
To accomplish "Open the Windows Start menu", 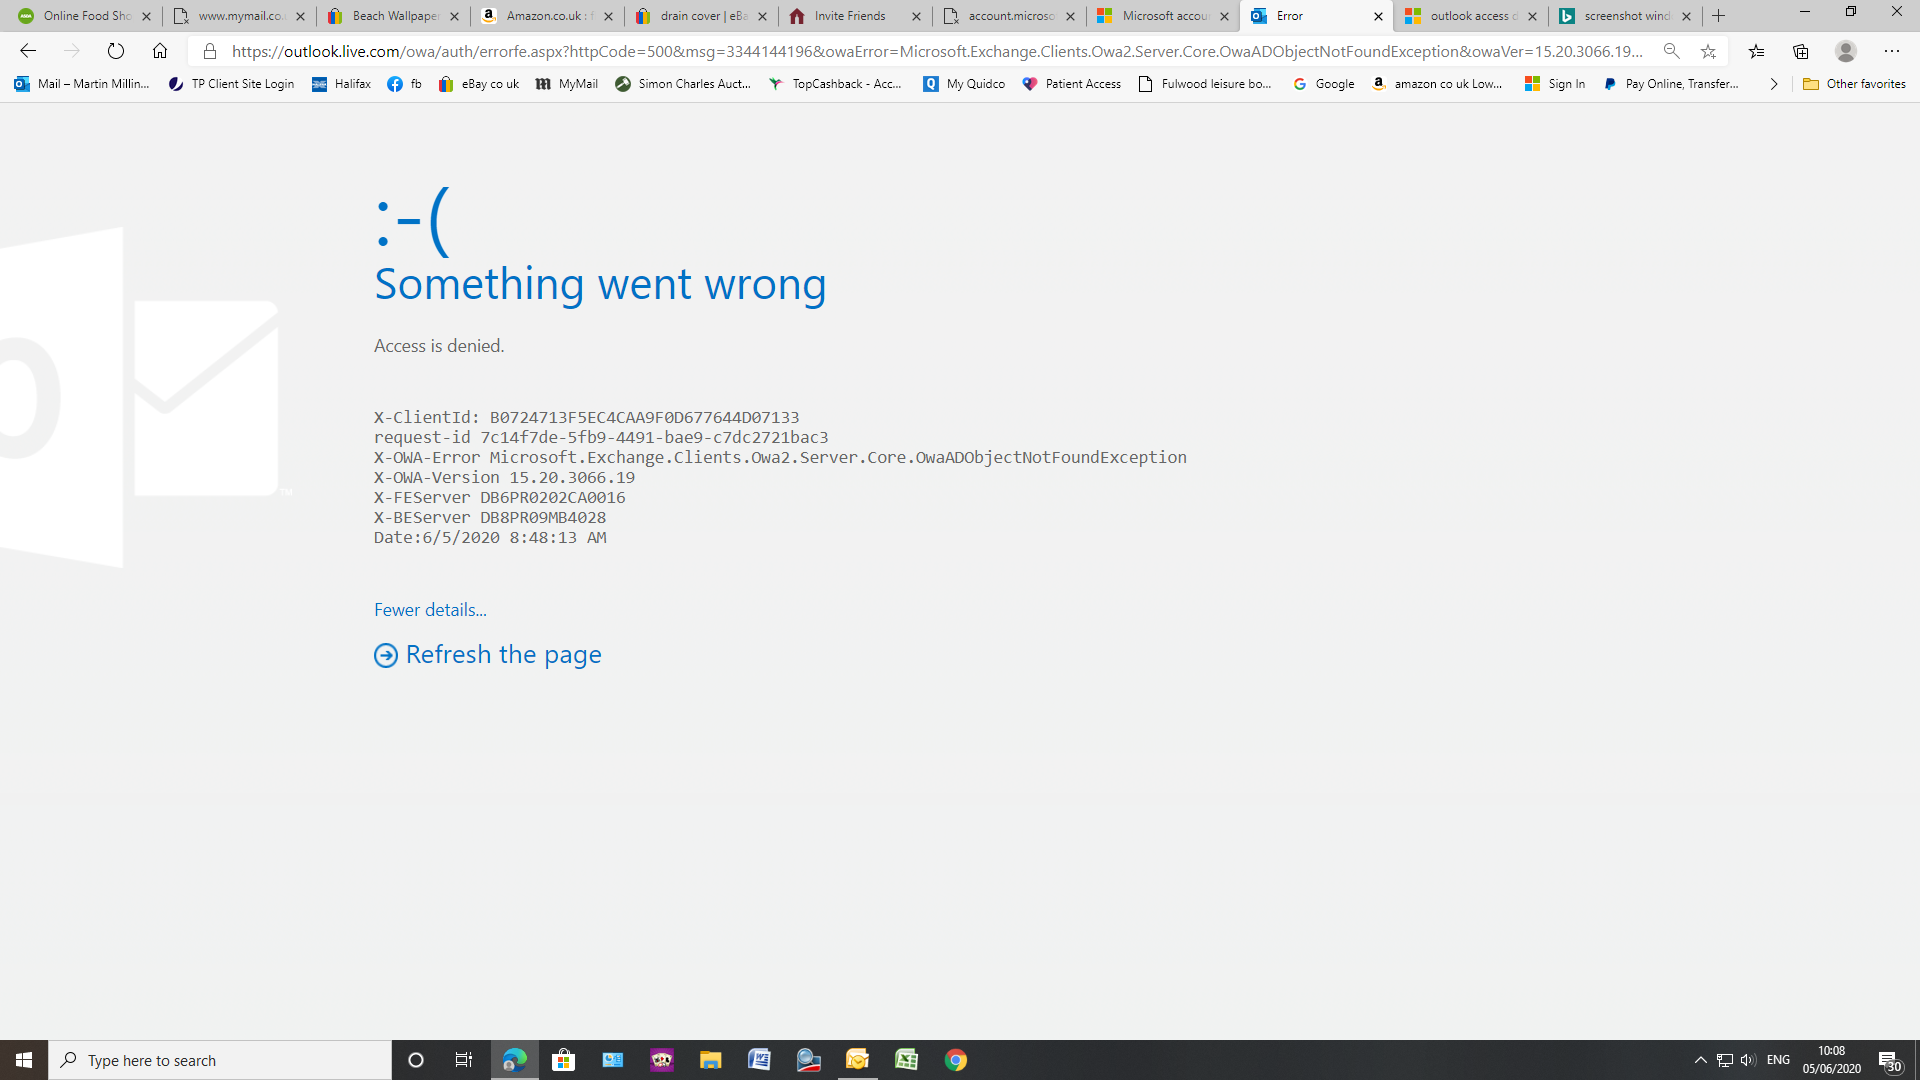I will click(22, 1059).
